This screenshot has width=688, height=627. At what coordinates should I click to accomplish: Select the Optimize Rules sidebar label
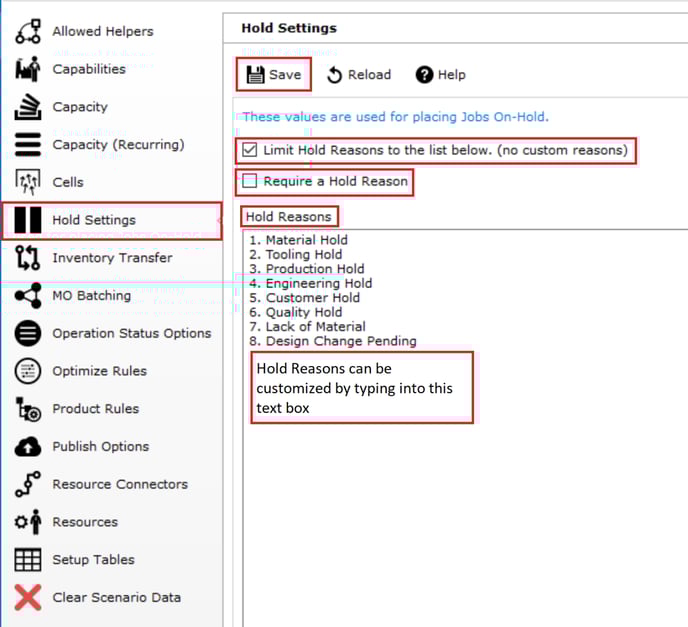tap(100, 371)
